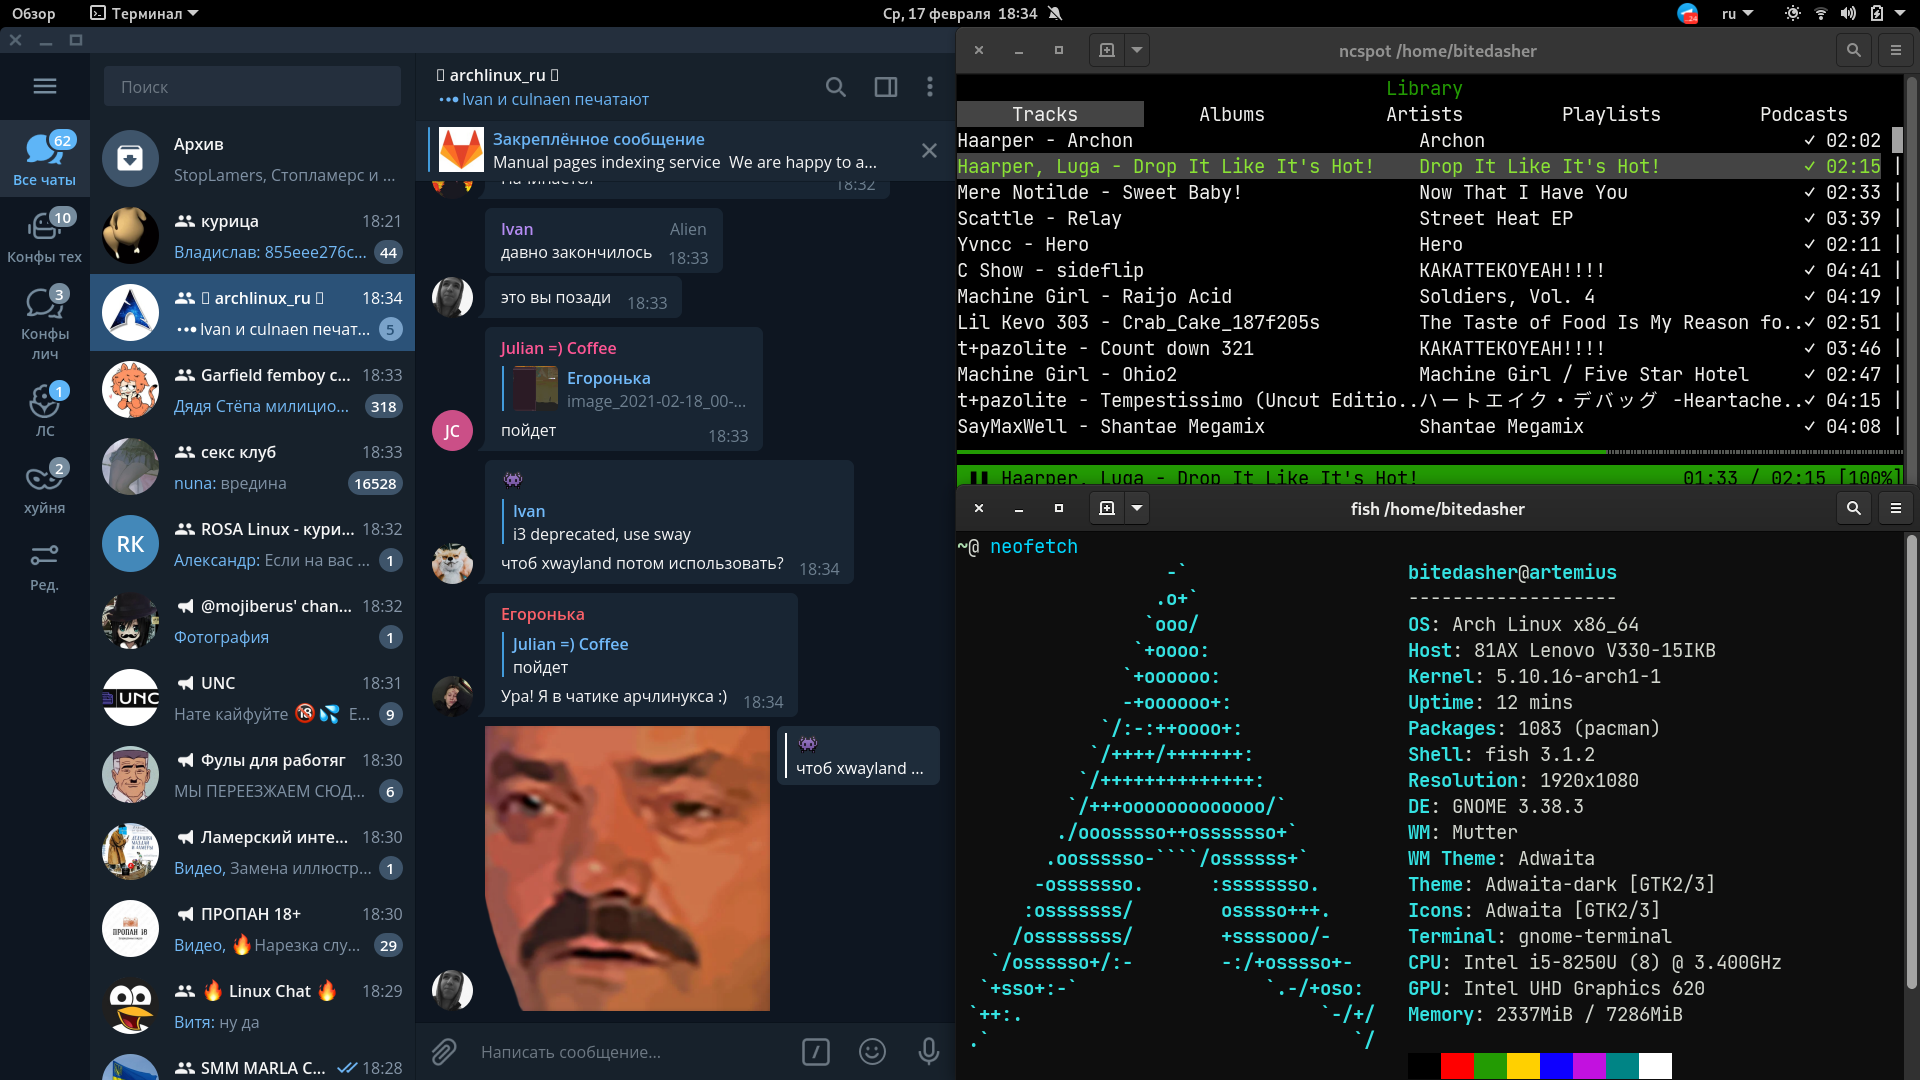This screenshot has width=1920, height=1080.
Task: Search in the ncspot terminal window
Action: 1854,50
